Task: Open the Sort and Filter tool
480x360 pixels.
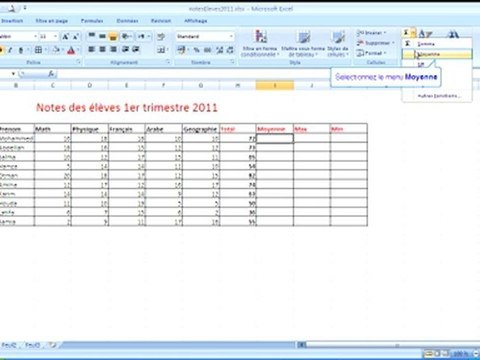Action: 425,33
